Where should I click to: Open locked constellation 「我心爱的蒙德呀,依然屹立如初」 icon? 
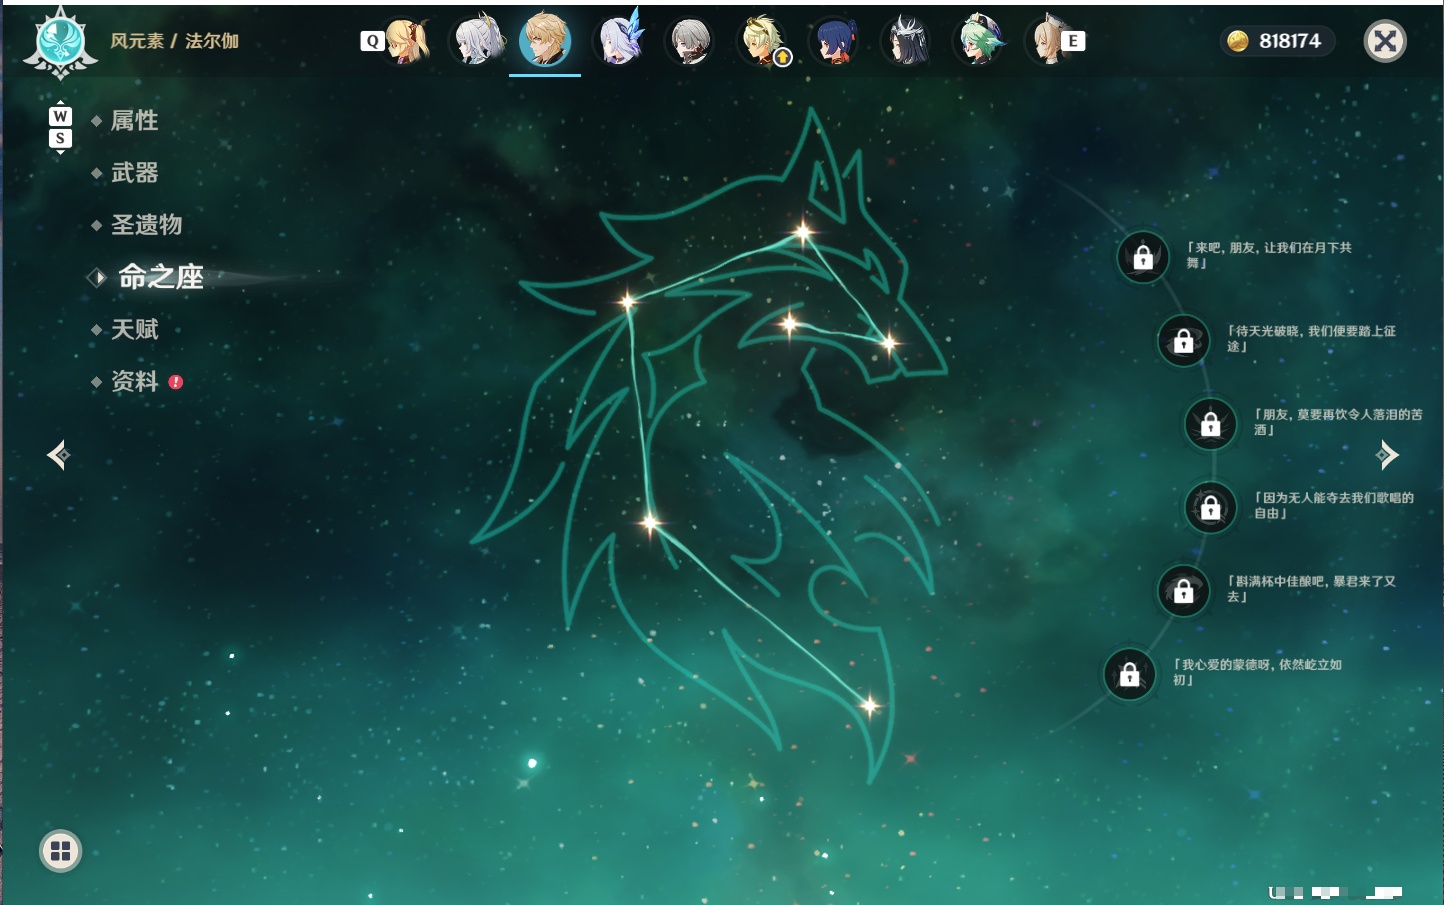click(1129, 673)
